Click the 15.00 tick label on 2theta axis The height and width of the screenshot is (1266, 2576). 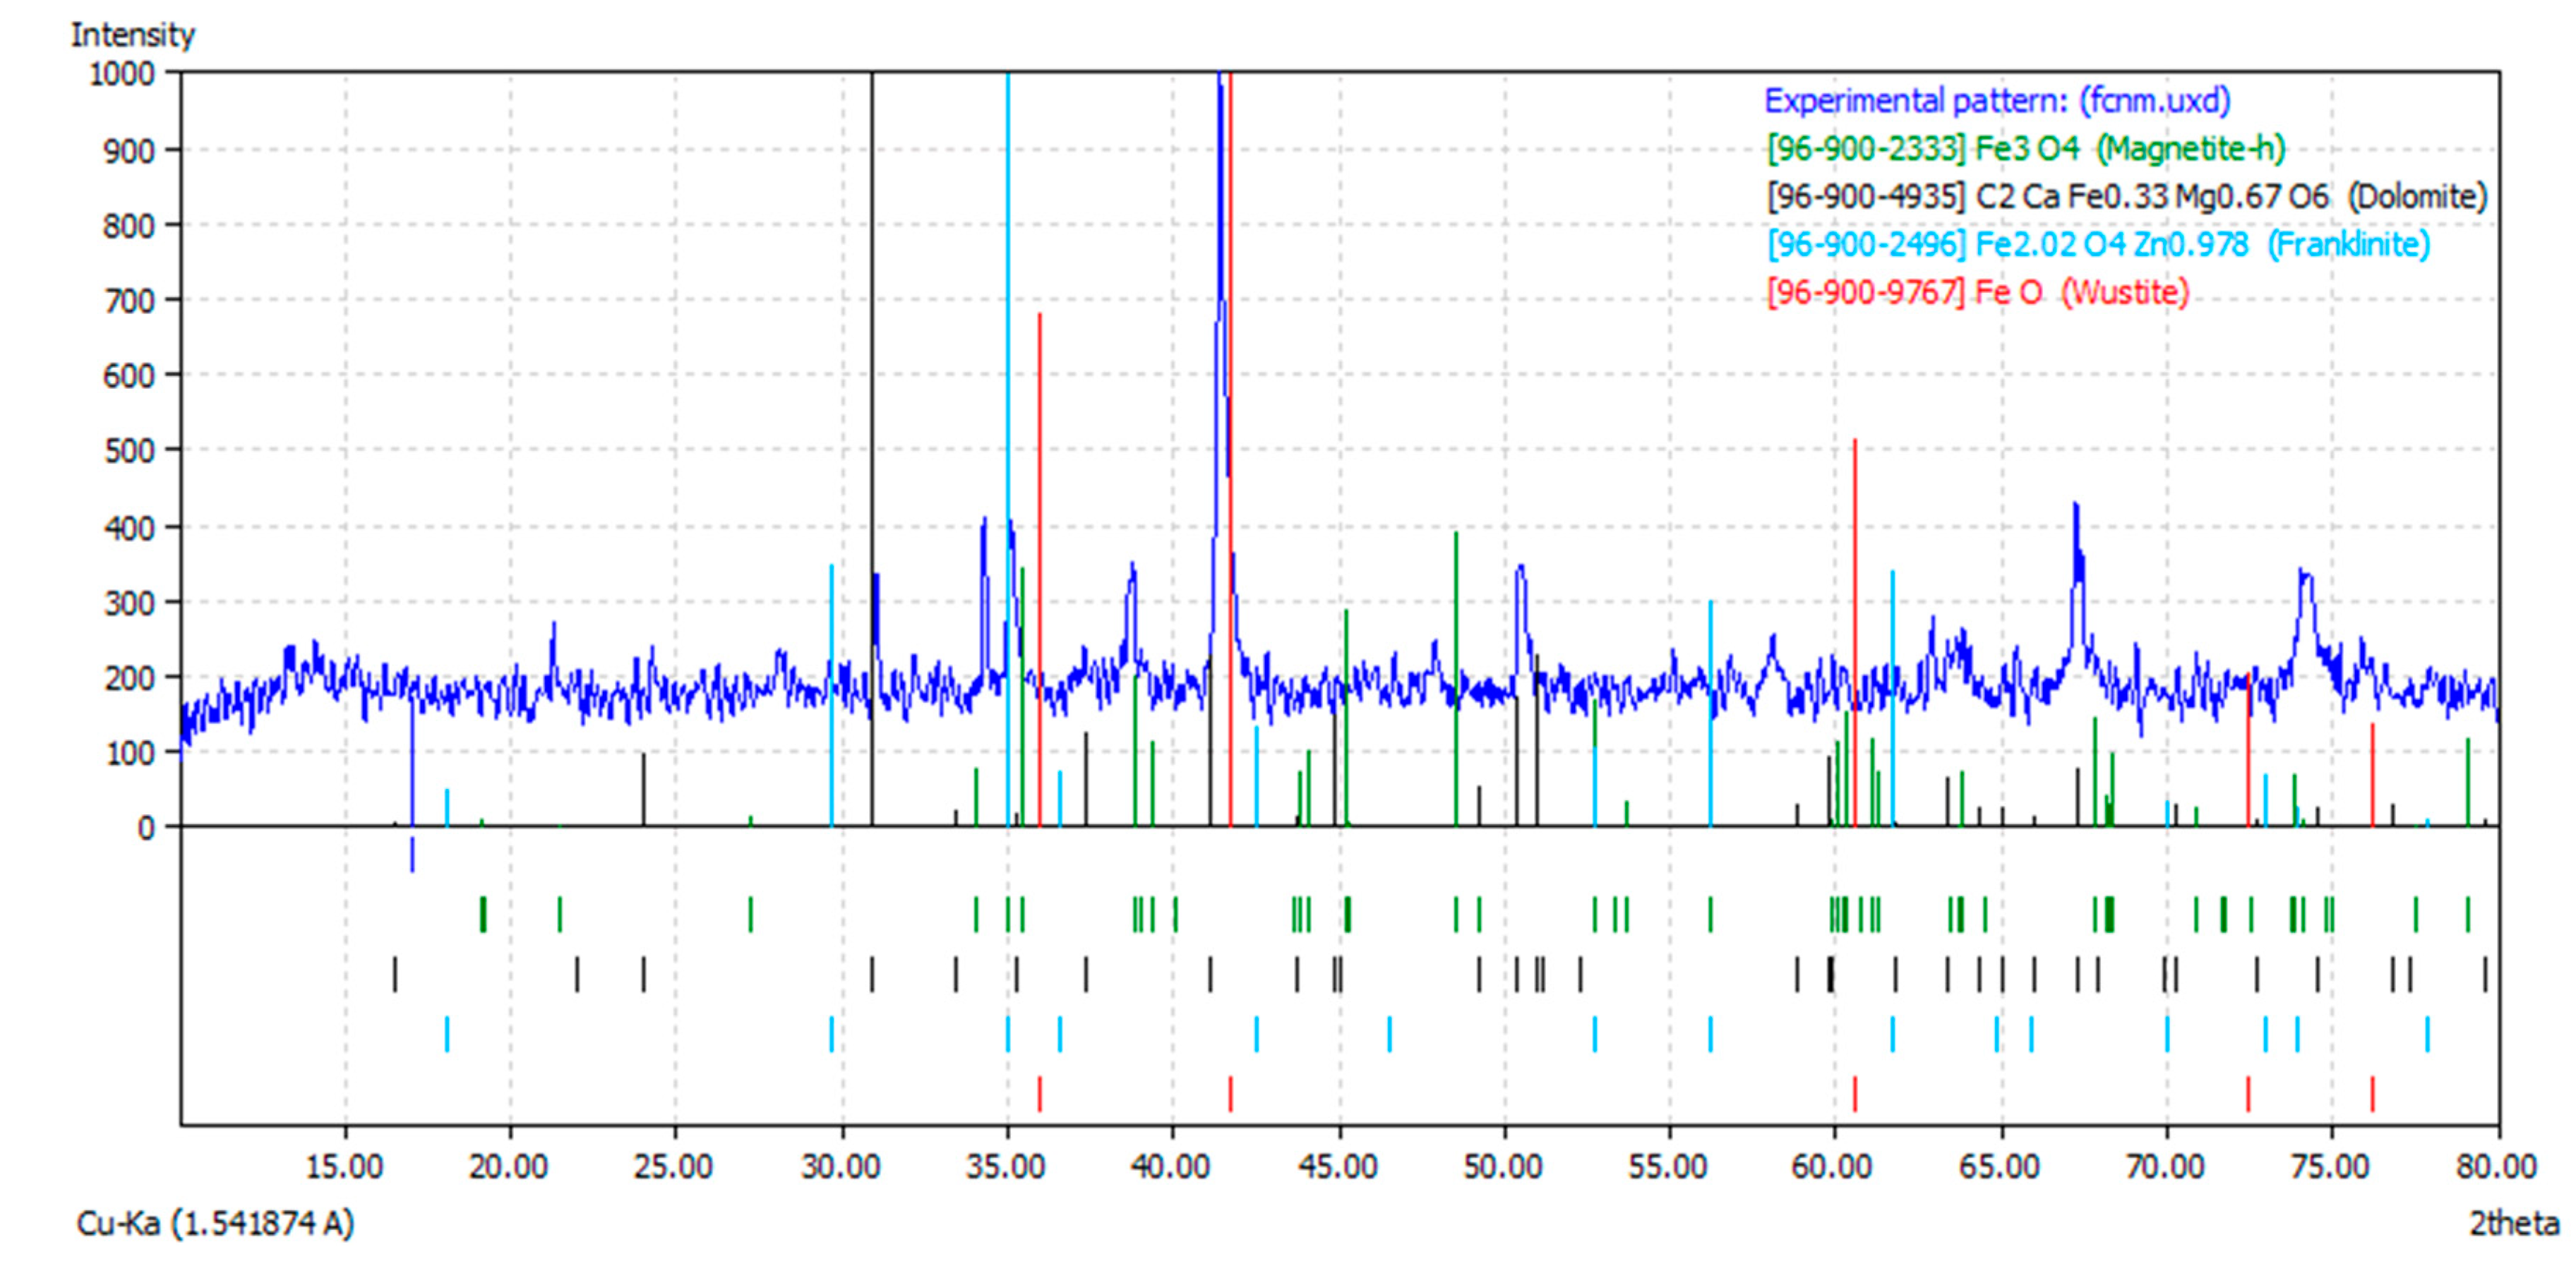344,1166
